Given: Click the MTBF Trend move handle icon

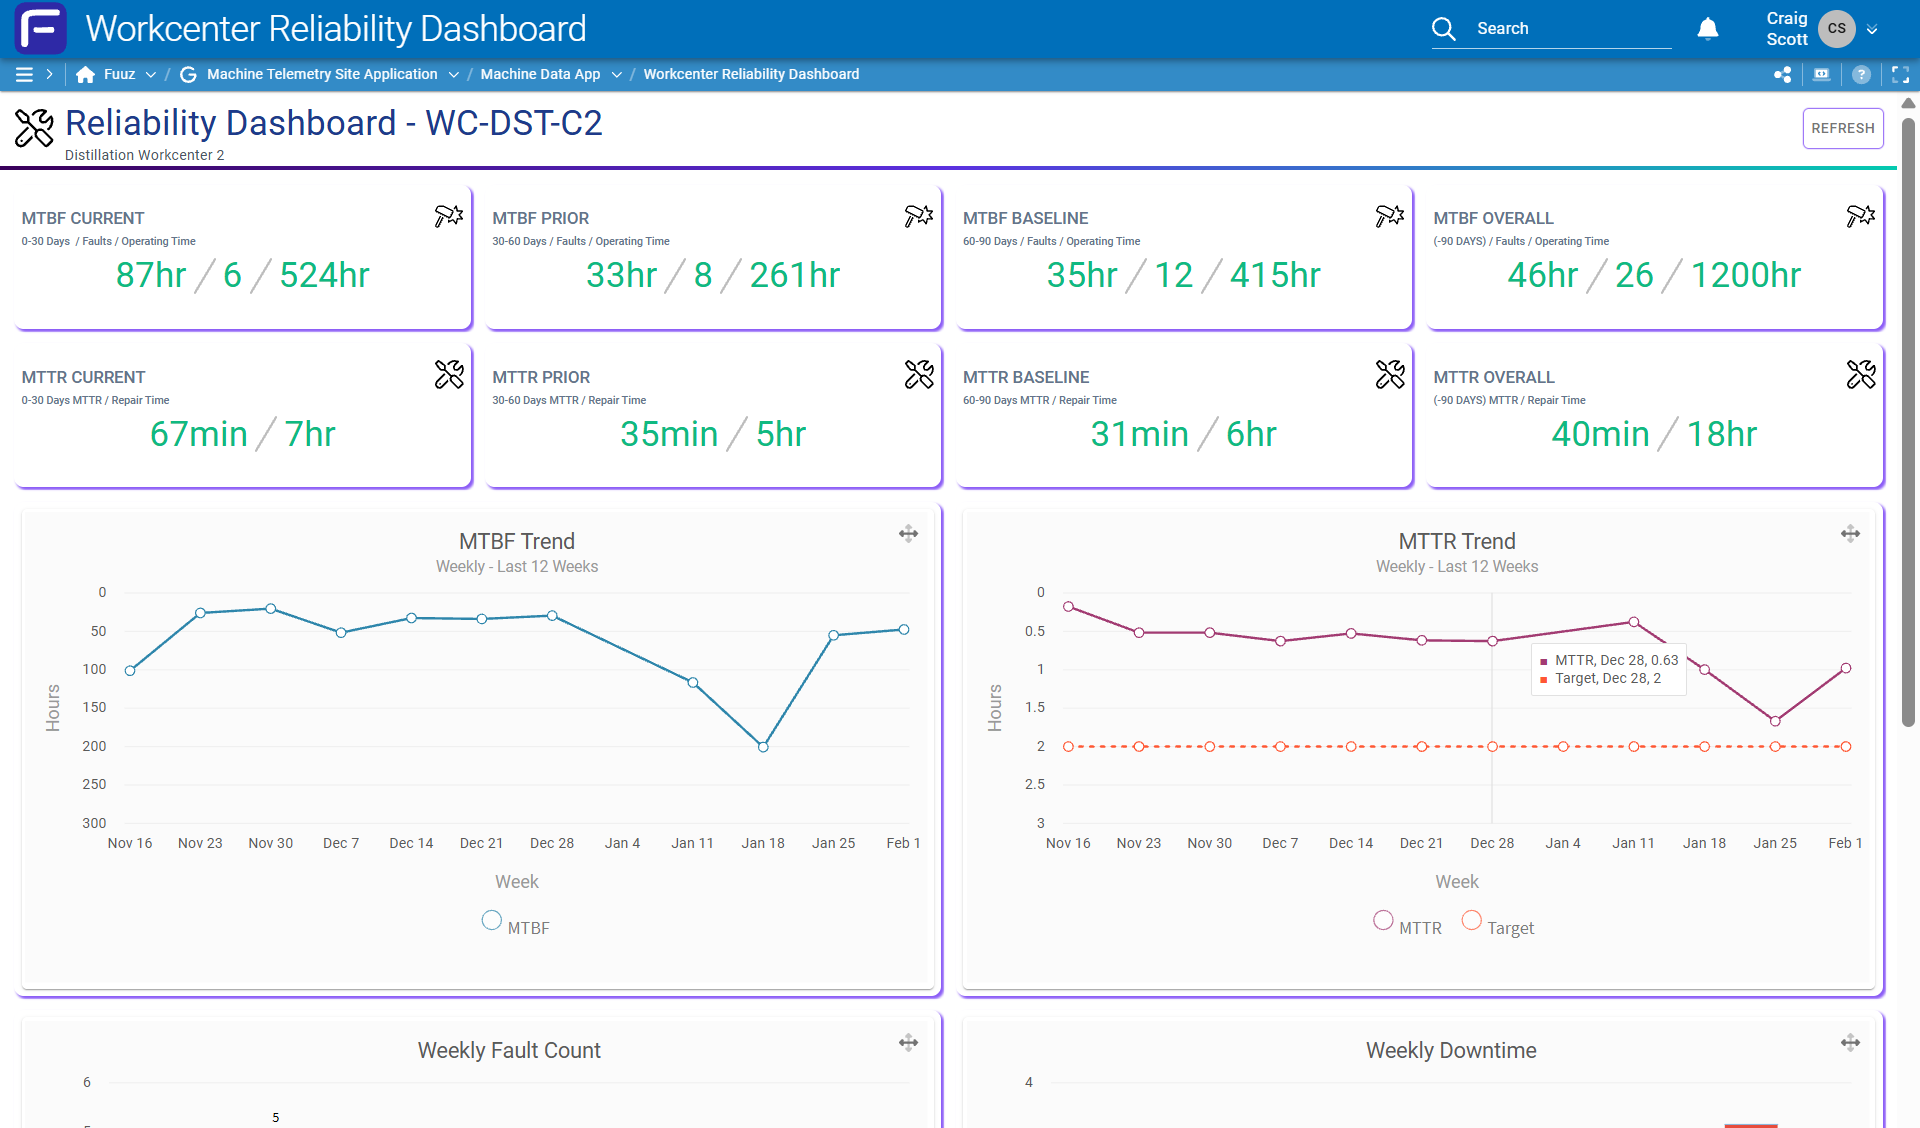Looking at the screenshot, I should [908, 534].
